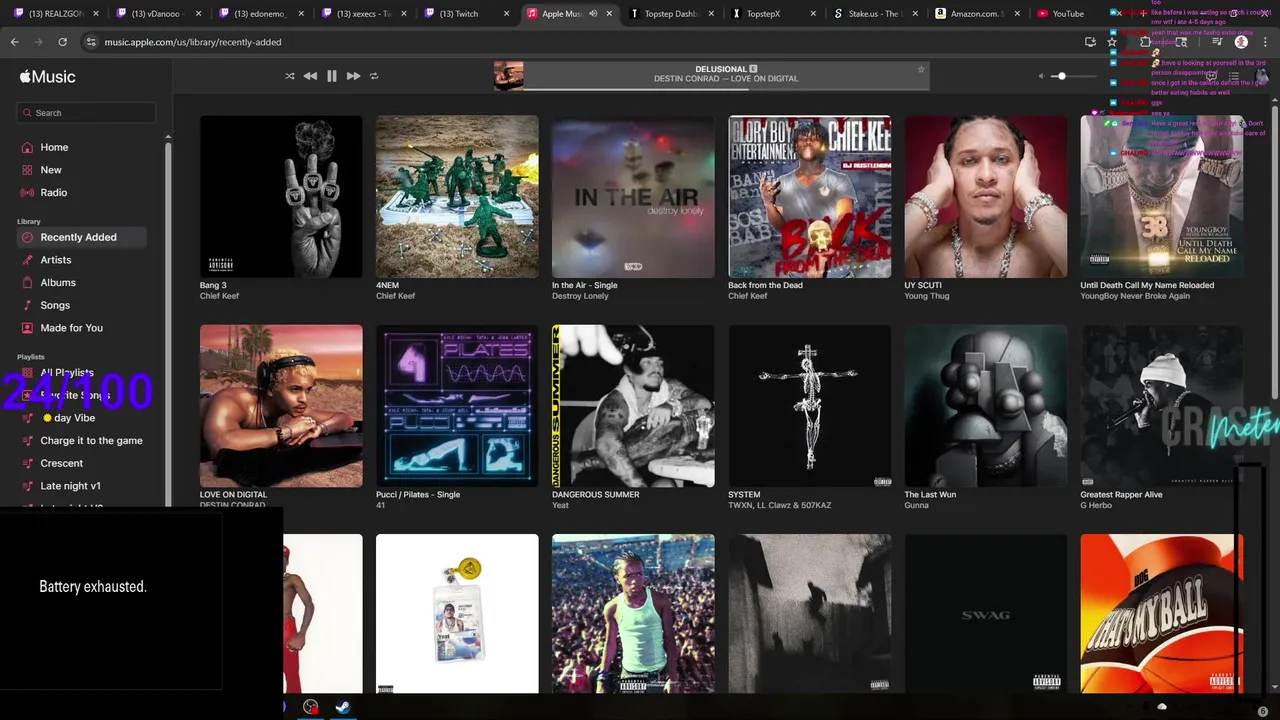The height and width of the screenshot is (720, 1280).
Task: Open DANGEROUS SUMMER album cover
Action: pos(633,406)
